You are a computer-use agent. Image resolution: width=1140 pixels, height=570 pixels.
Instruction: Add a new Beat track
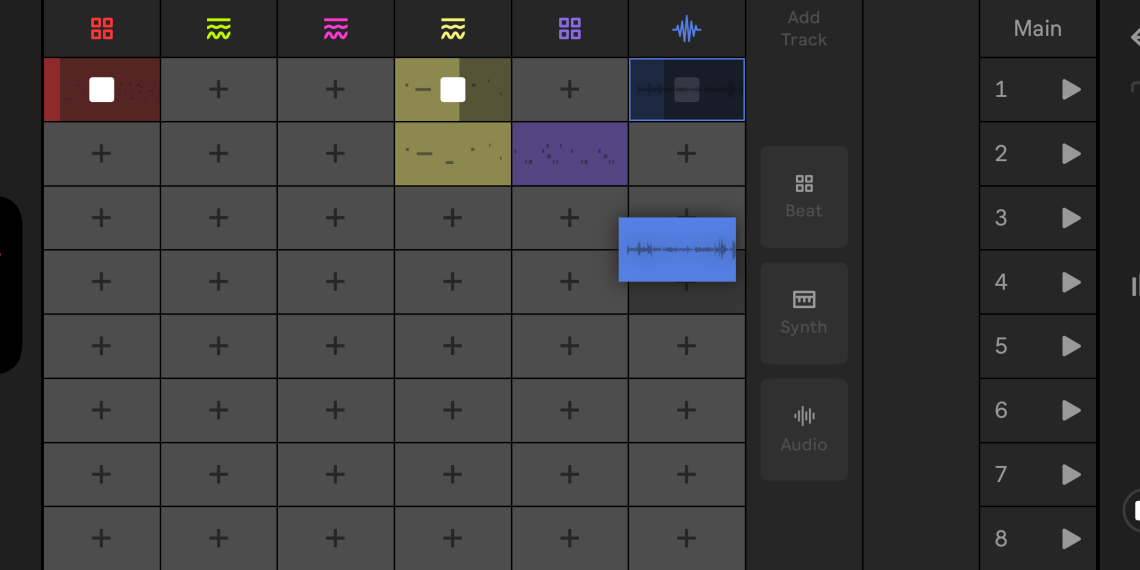[x=804, y=197]
